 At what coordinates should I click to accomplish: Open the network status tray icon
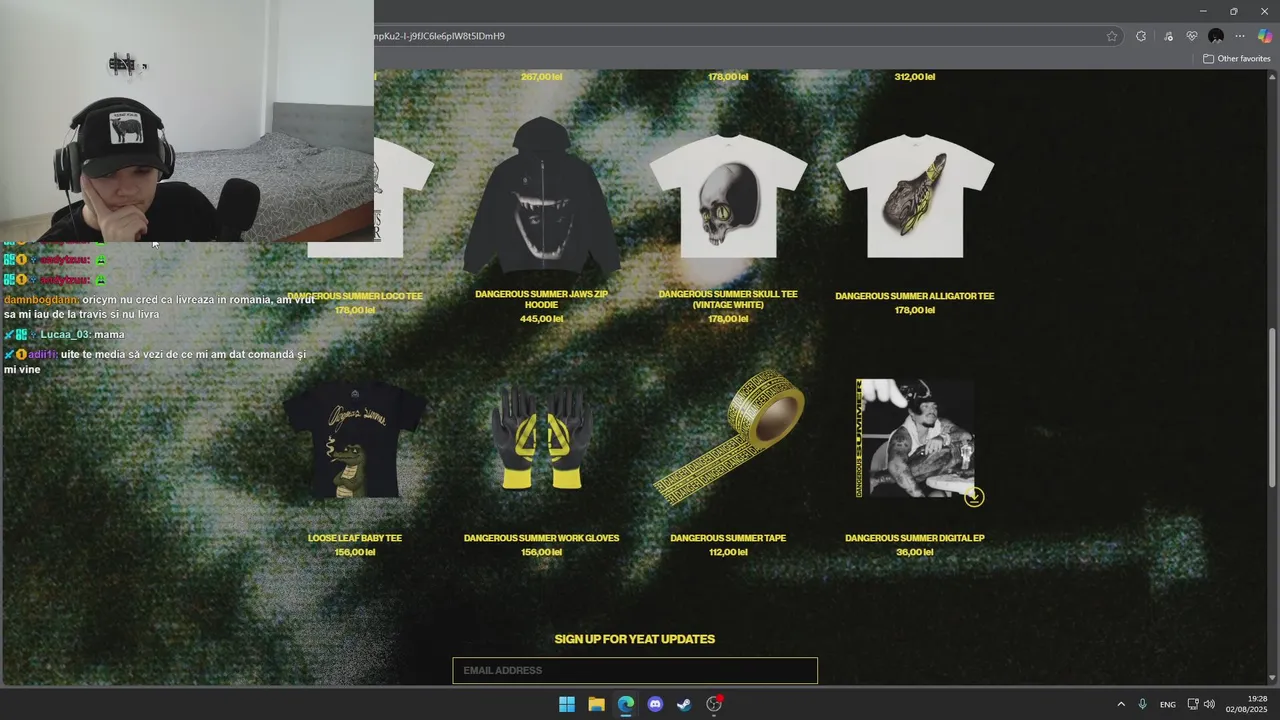tap(1193, 704)
